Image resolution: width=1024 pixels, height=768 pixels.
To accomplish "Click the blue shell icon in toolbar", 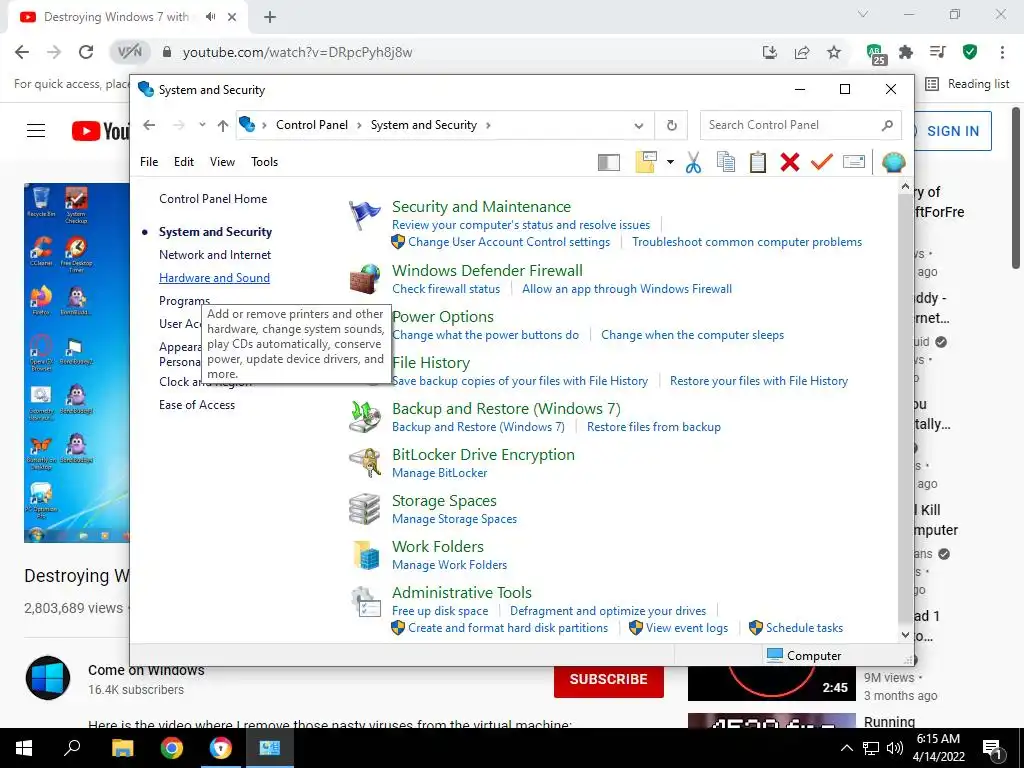I will (x=893, y=162).
